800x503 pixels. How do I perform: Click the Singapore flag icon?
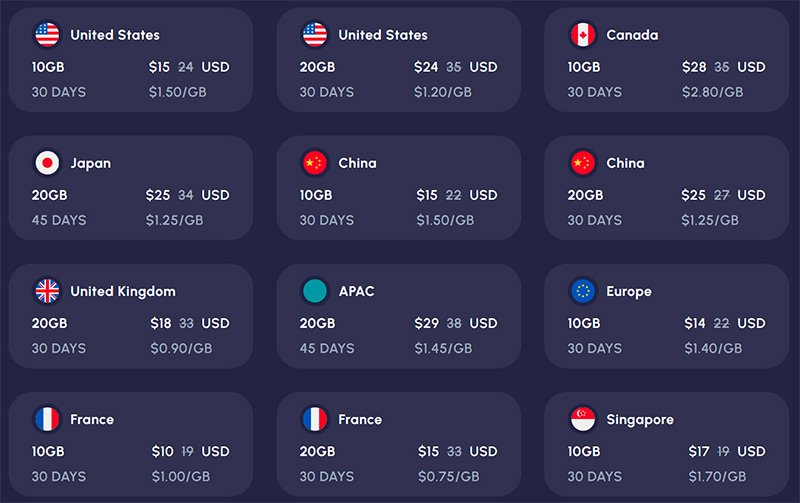click(583, 419)
